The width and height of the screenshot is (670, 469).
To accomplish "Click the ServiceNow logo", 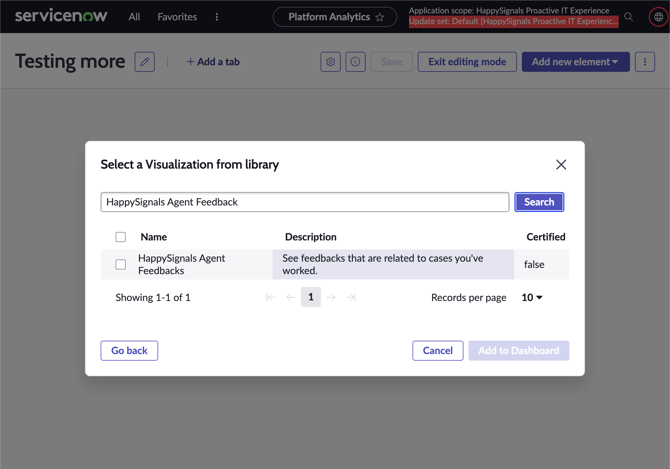I will click(61, 16).
